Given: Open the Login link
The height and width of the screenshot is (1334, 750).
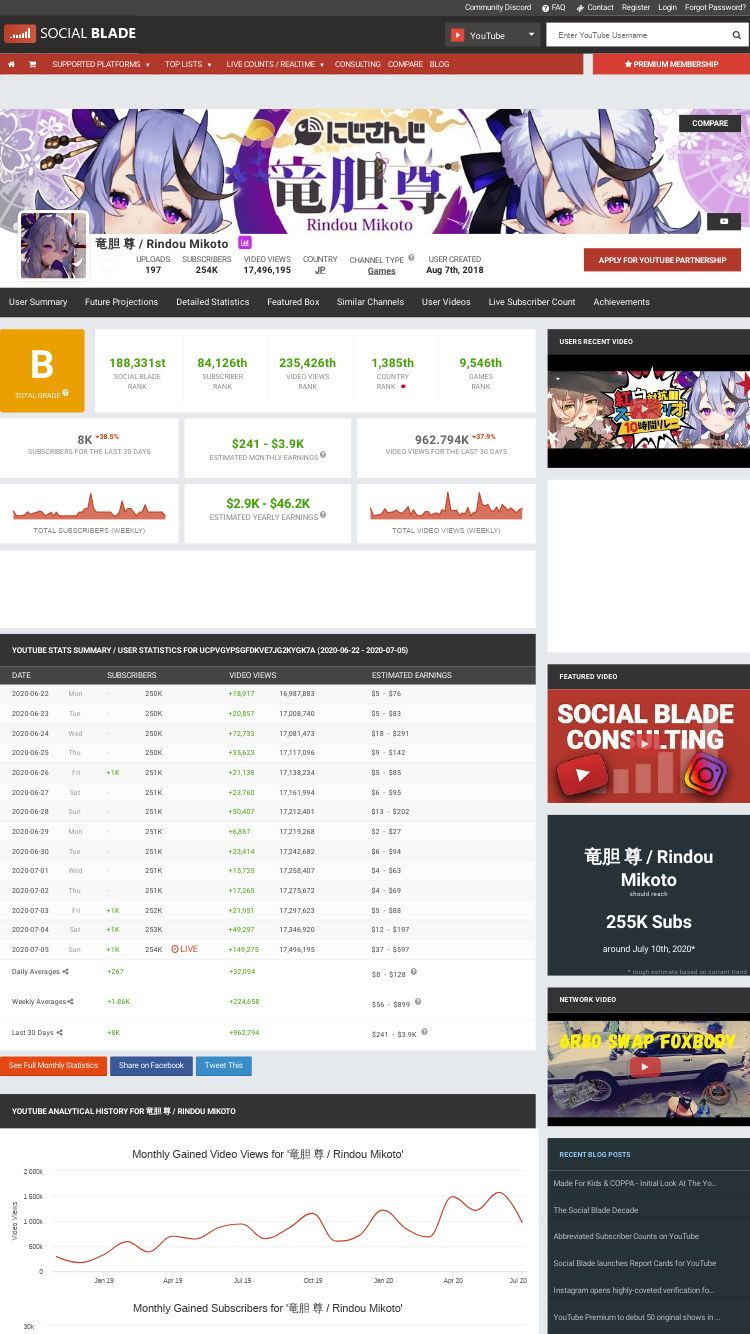Looking at the screenshot, I should (667, 7).
